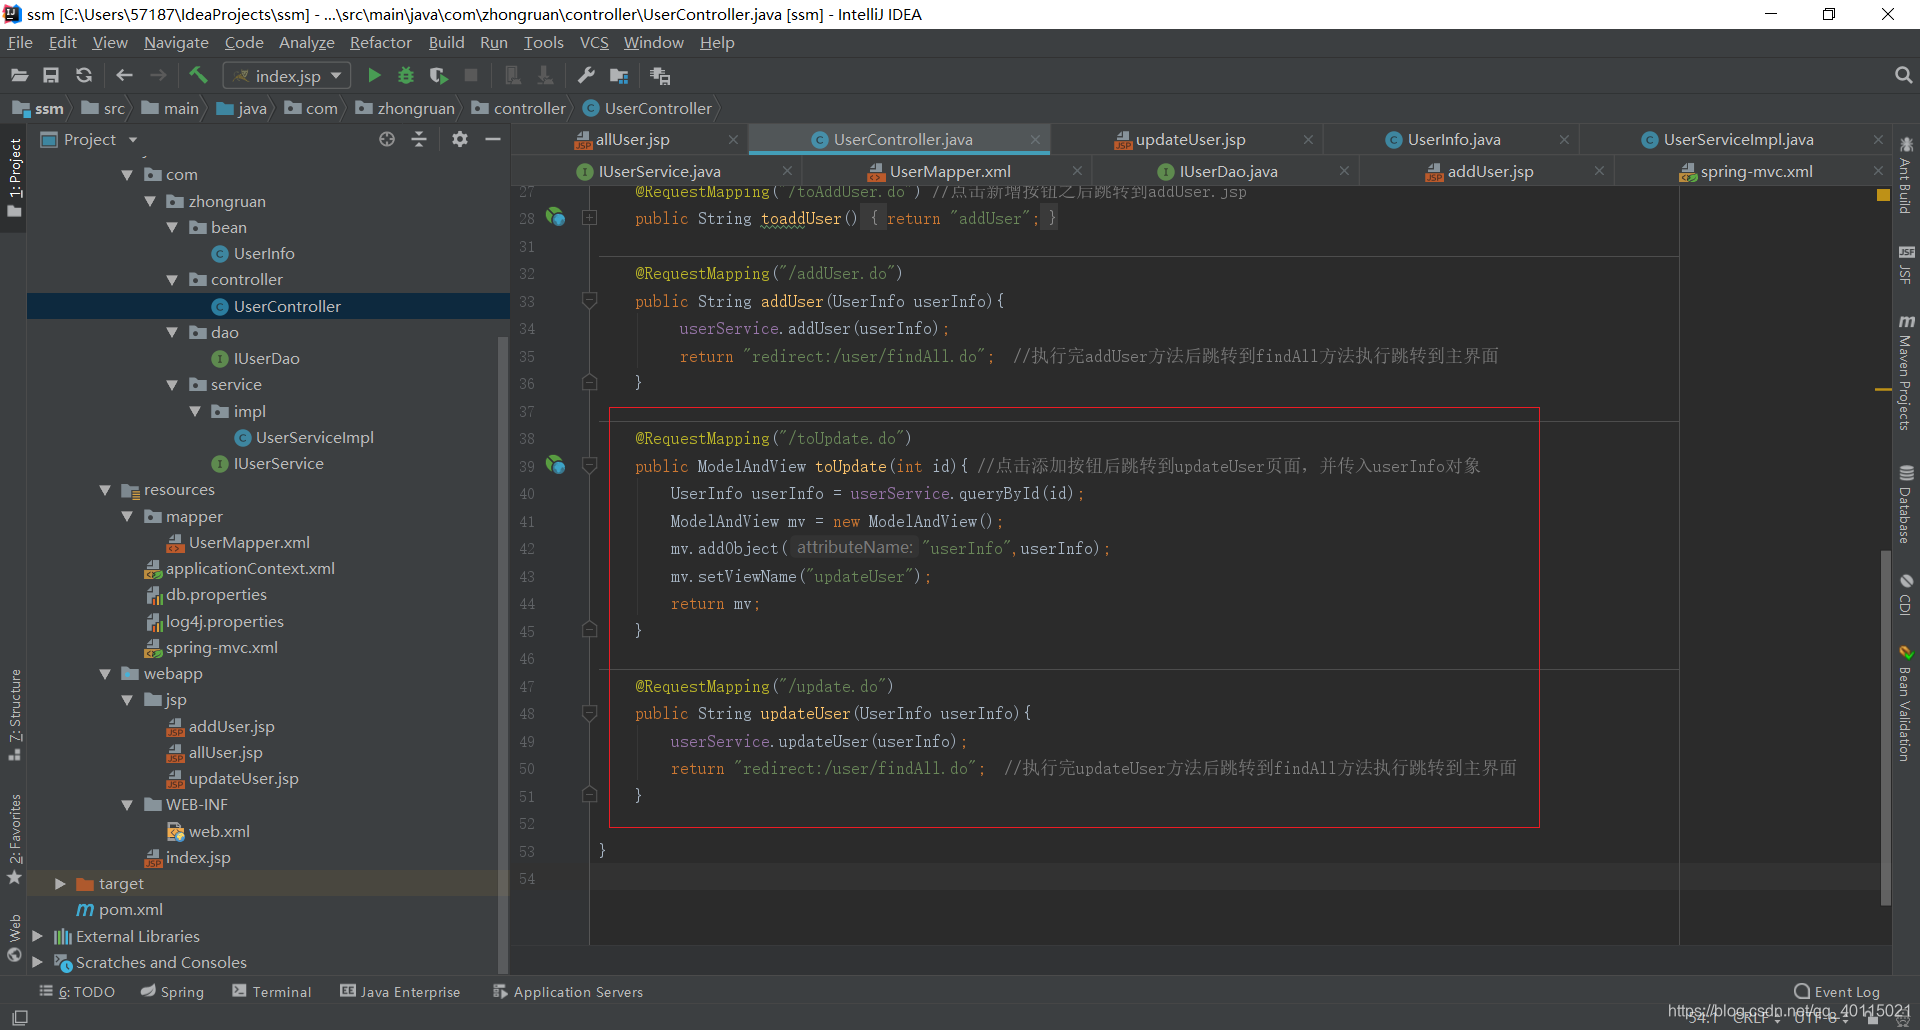The height and width of the screenshot is (1030, 1920).
Task: Open the Navigate menu
Action: pyautogui.click(x=176, y=42)
